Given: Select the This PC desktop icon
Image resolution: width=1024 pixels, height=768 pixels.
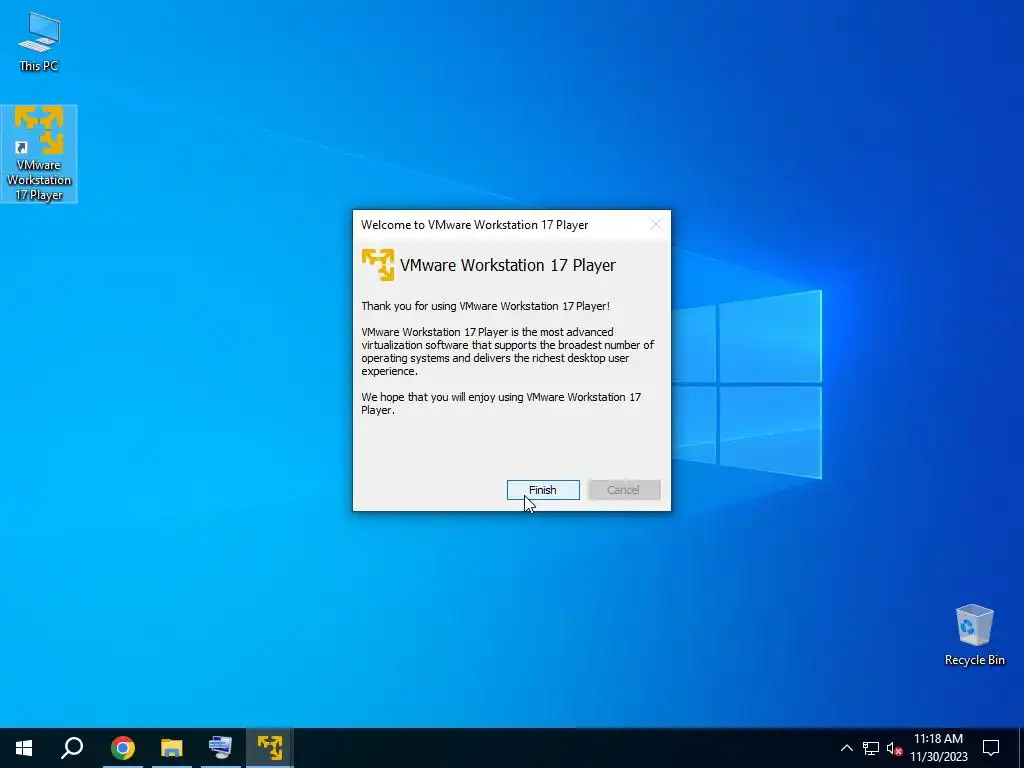Looking at the screenshot, I should click(x=39, y=42).
